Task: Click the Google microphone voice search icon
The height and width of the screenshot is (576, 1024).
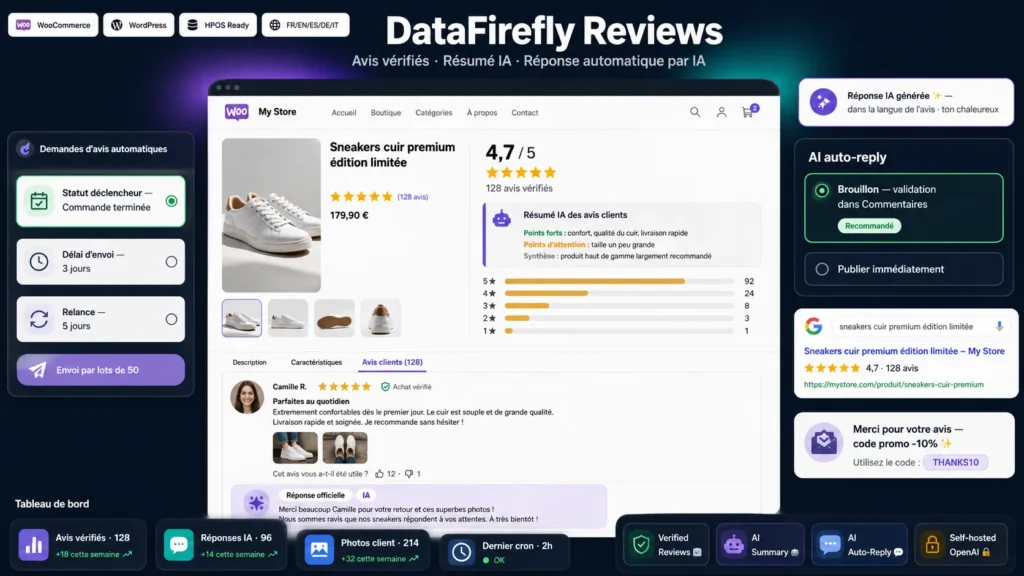Action: pyautogui.click(x=999, y=326)
